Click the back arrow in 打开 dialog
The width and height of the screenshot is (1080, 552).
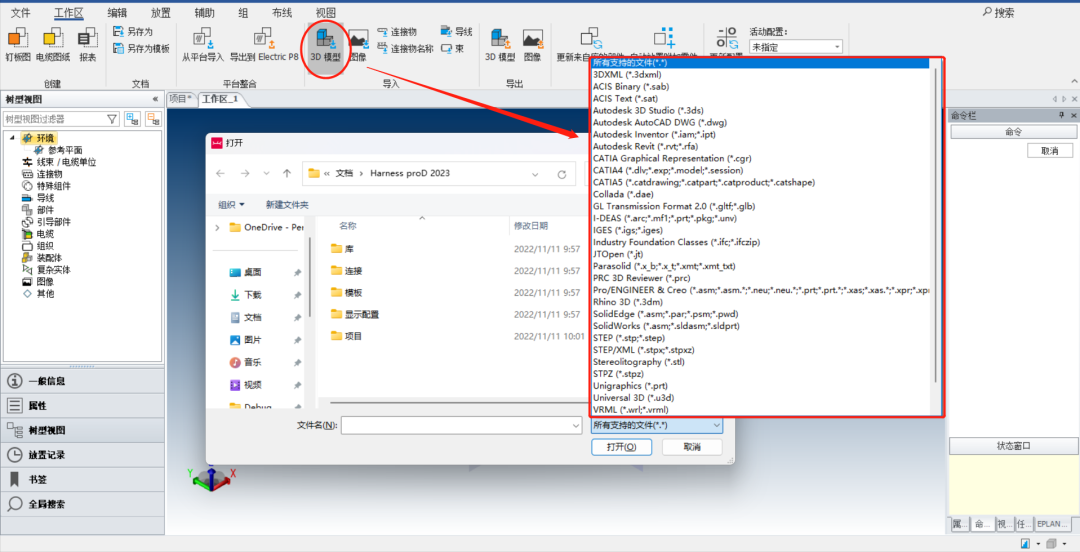coord(220,174)
